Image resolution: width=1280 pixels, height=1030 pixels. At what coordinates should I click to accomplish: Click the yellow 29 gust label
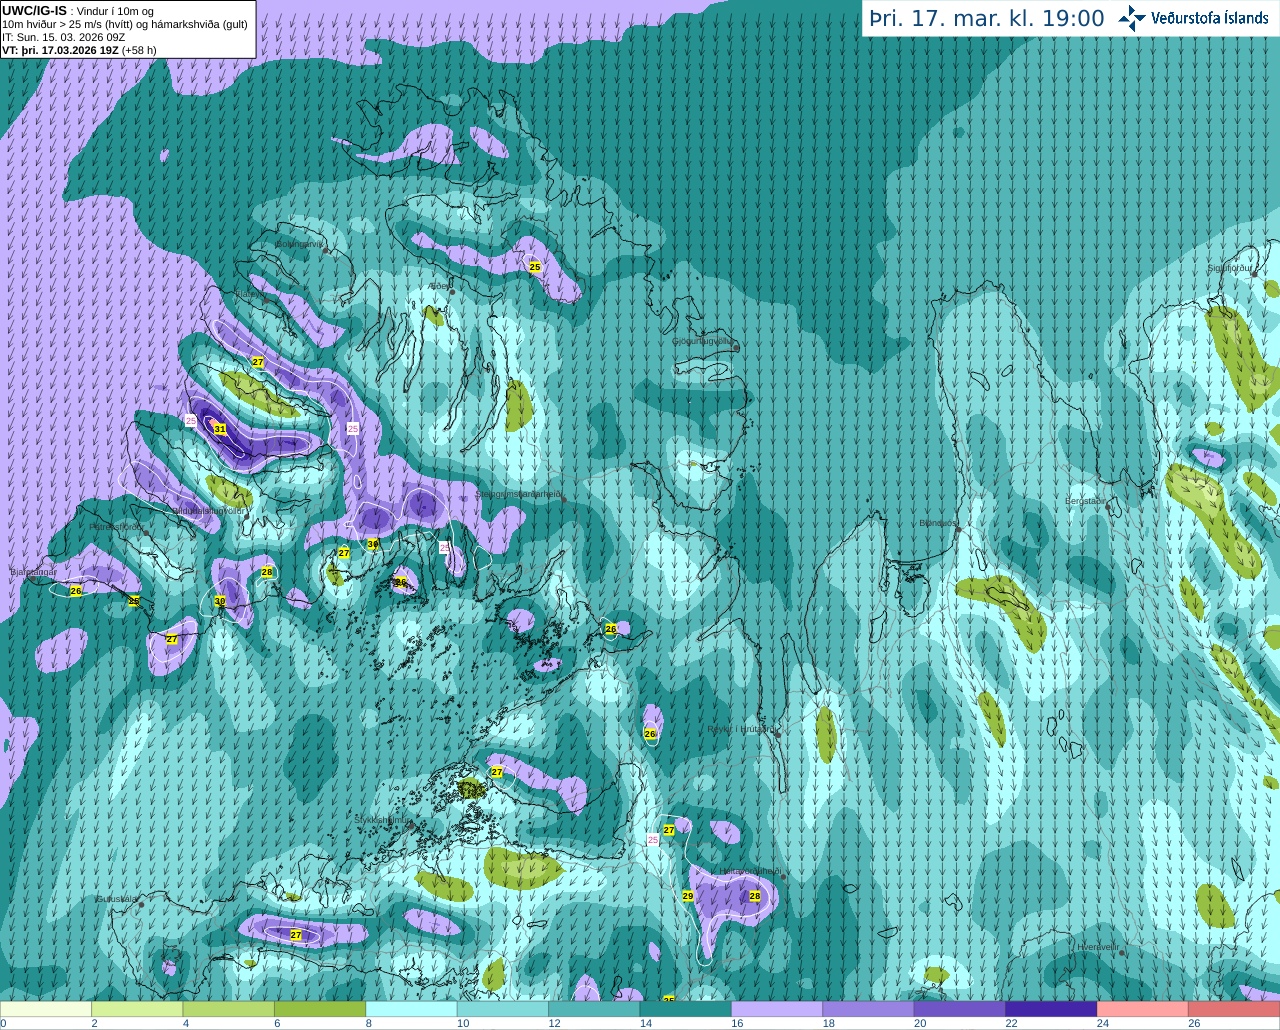688,896
